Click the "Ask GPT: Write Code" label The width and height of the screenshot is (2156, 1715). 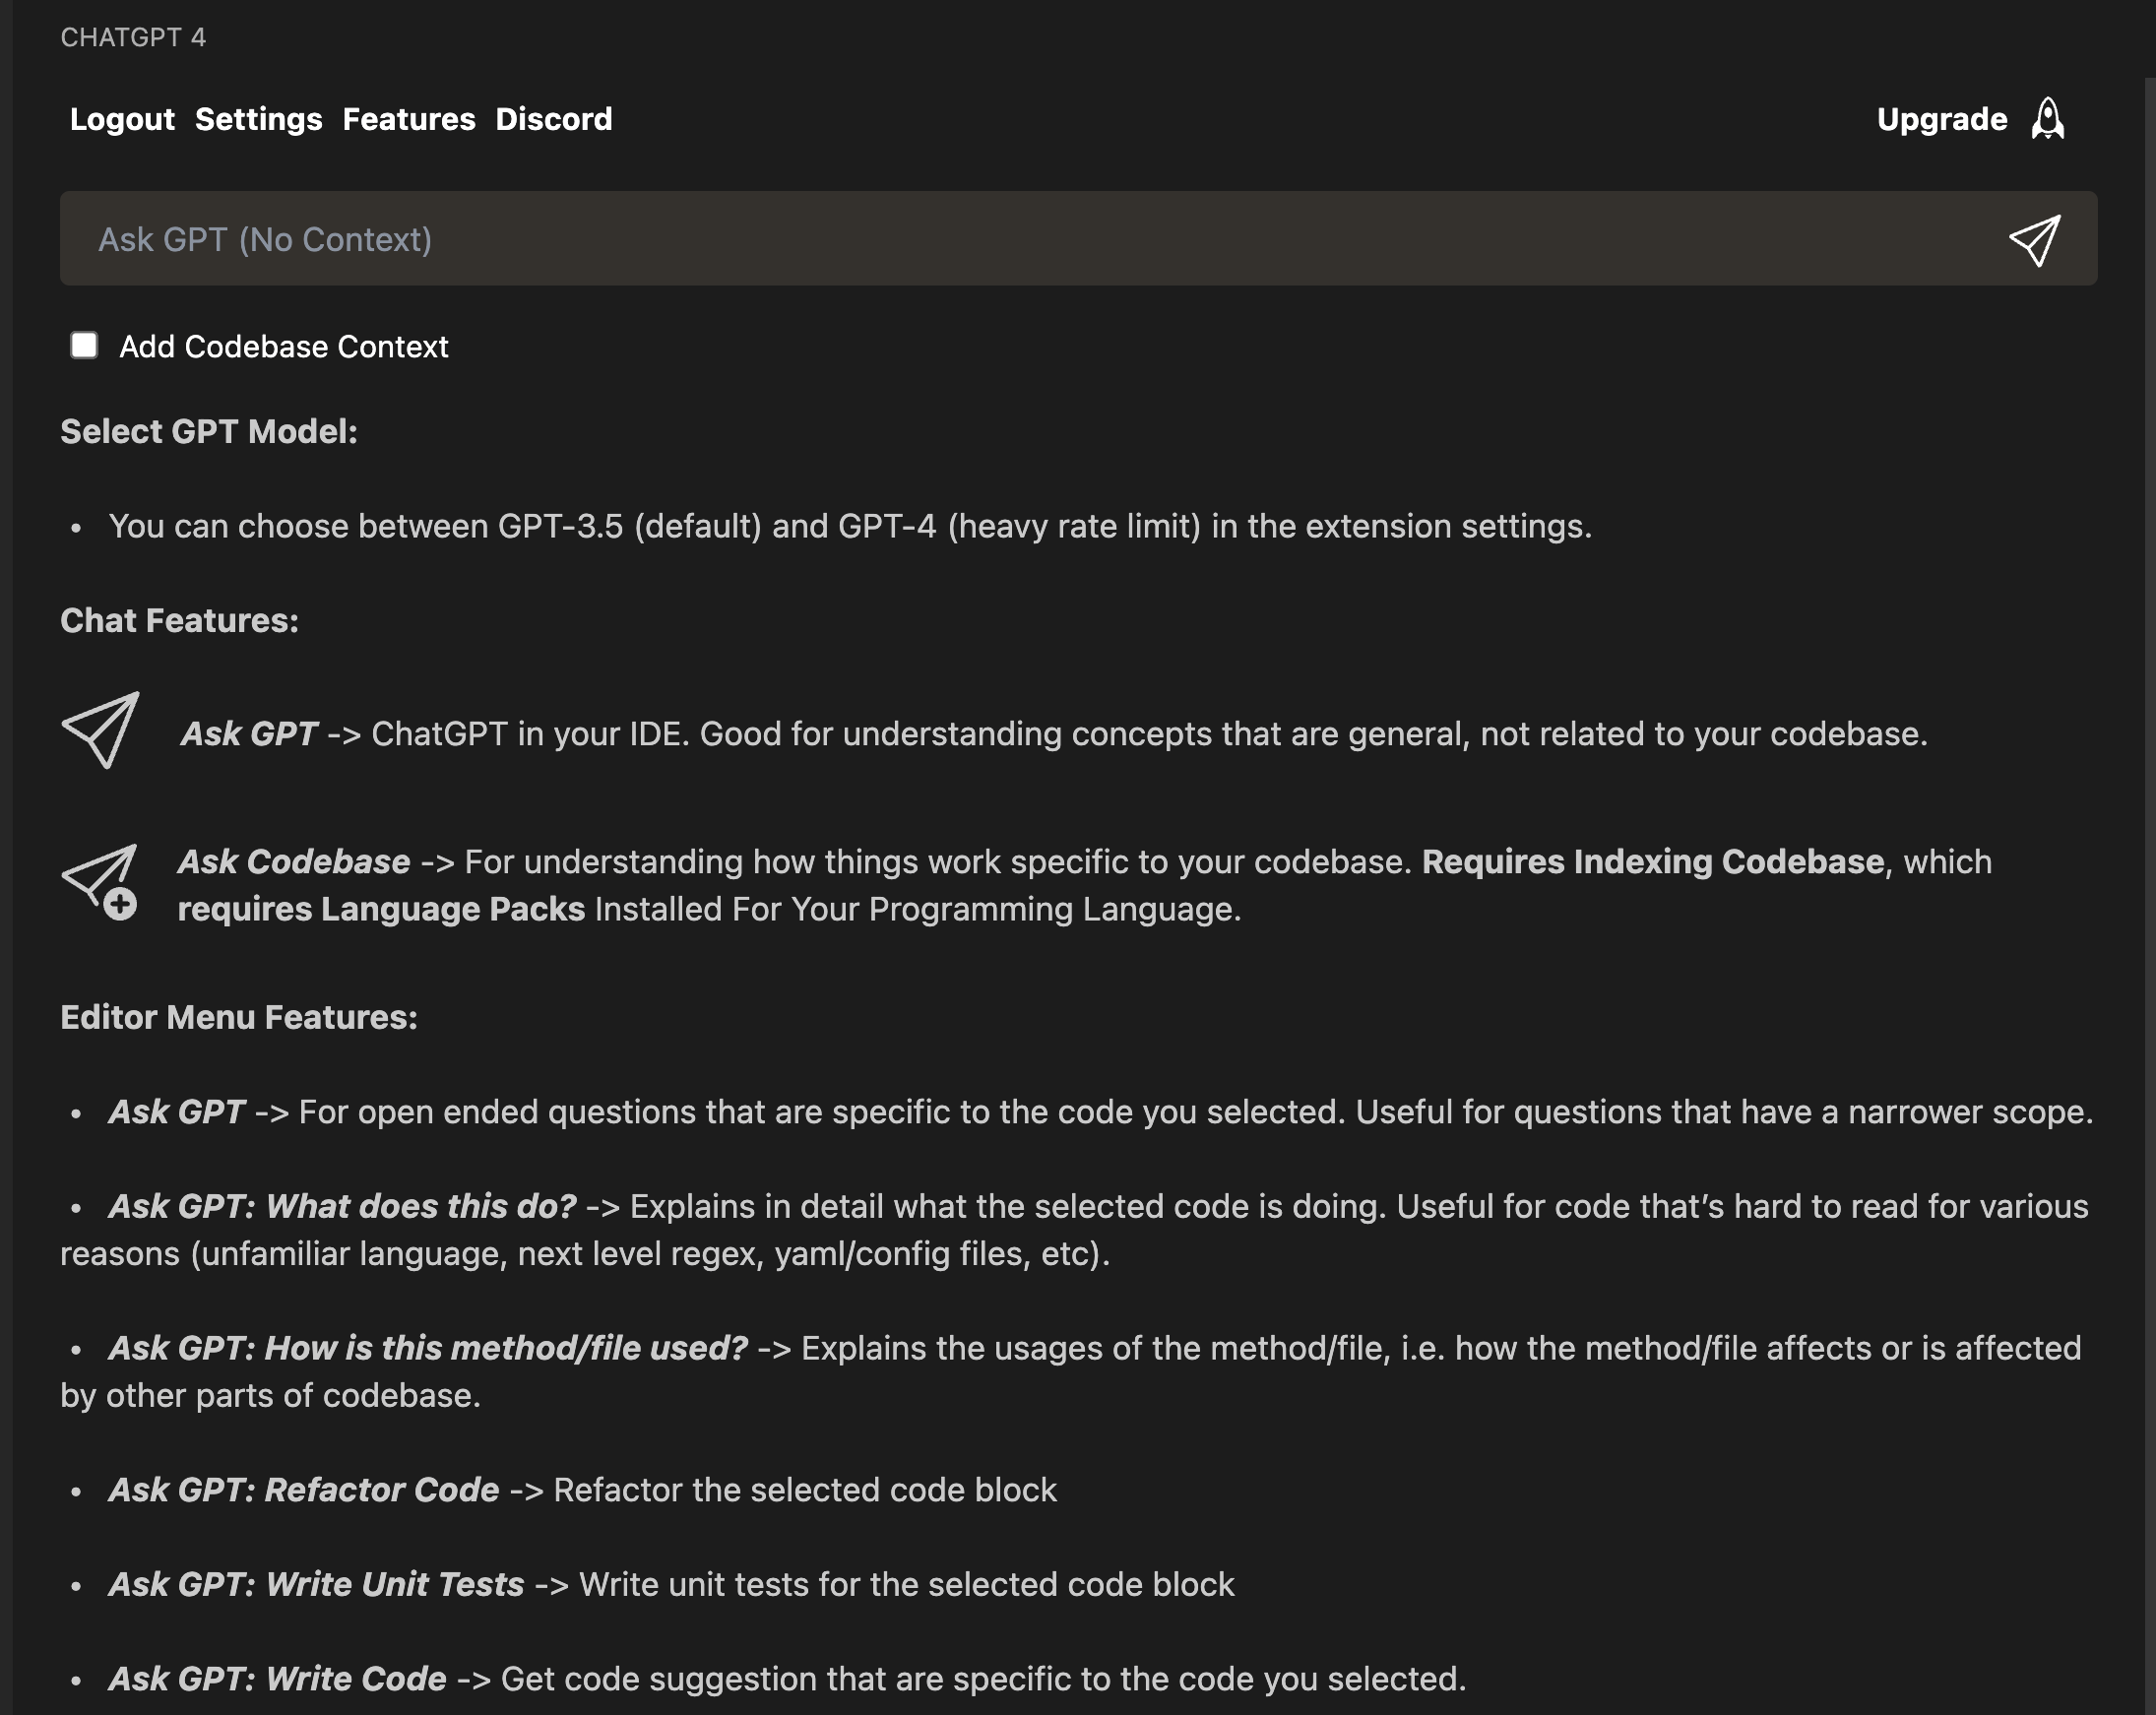pos(277,1679)
